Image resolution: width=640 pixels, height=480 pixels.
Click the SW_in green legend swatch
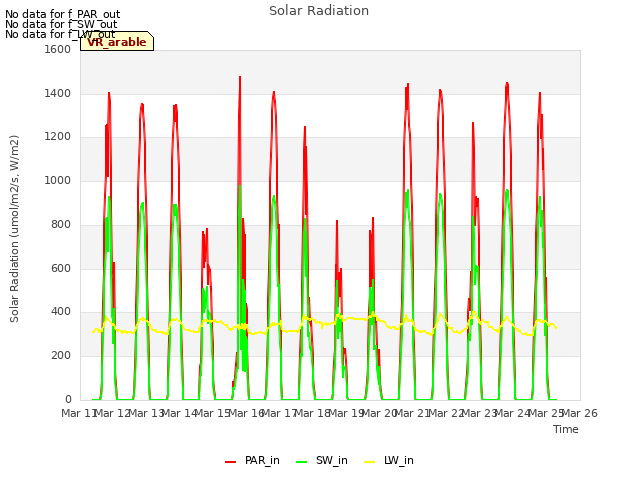point(301,461)
